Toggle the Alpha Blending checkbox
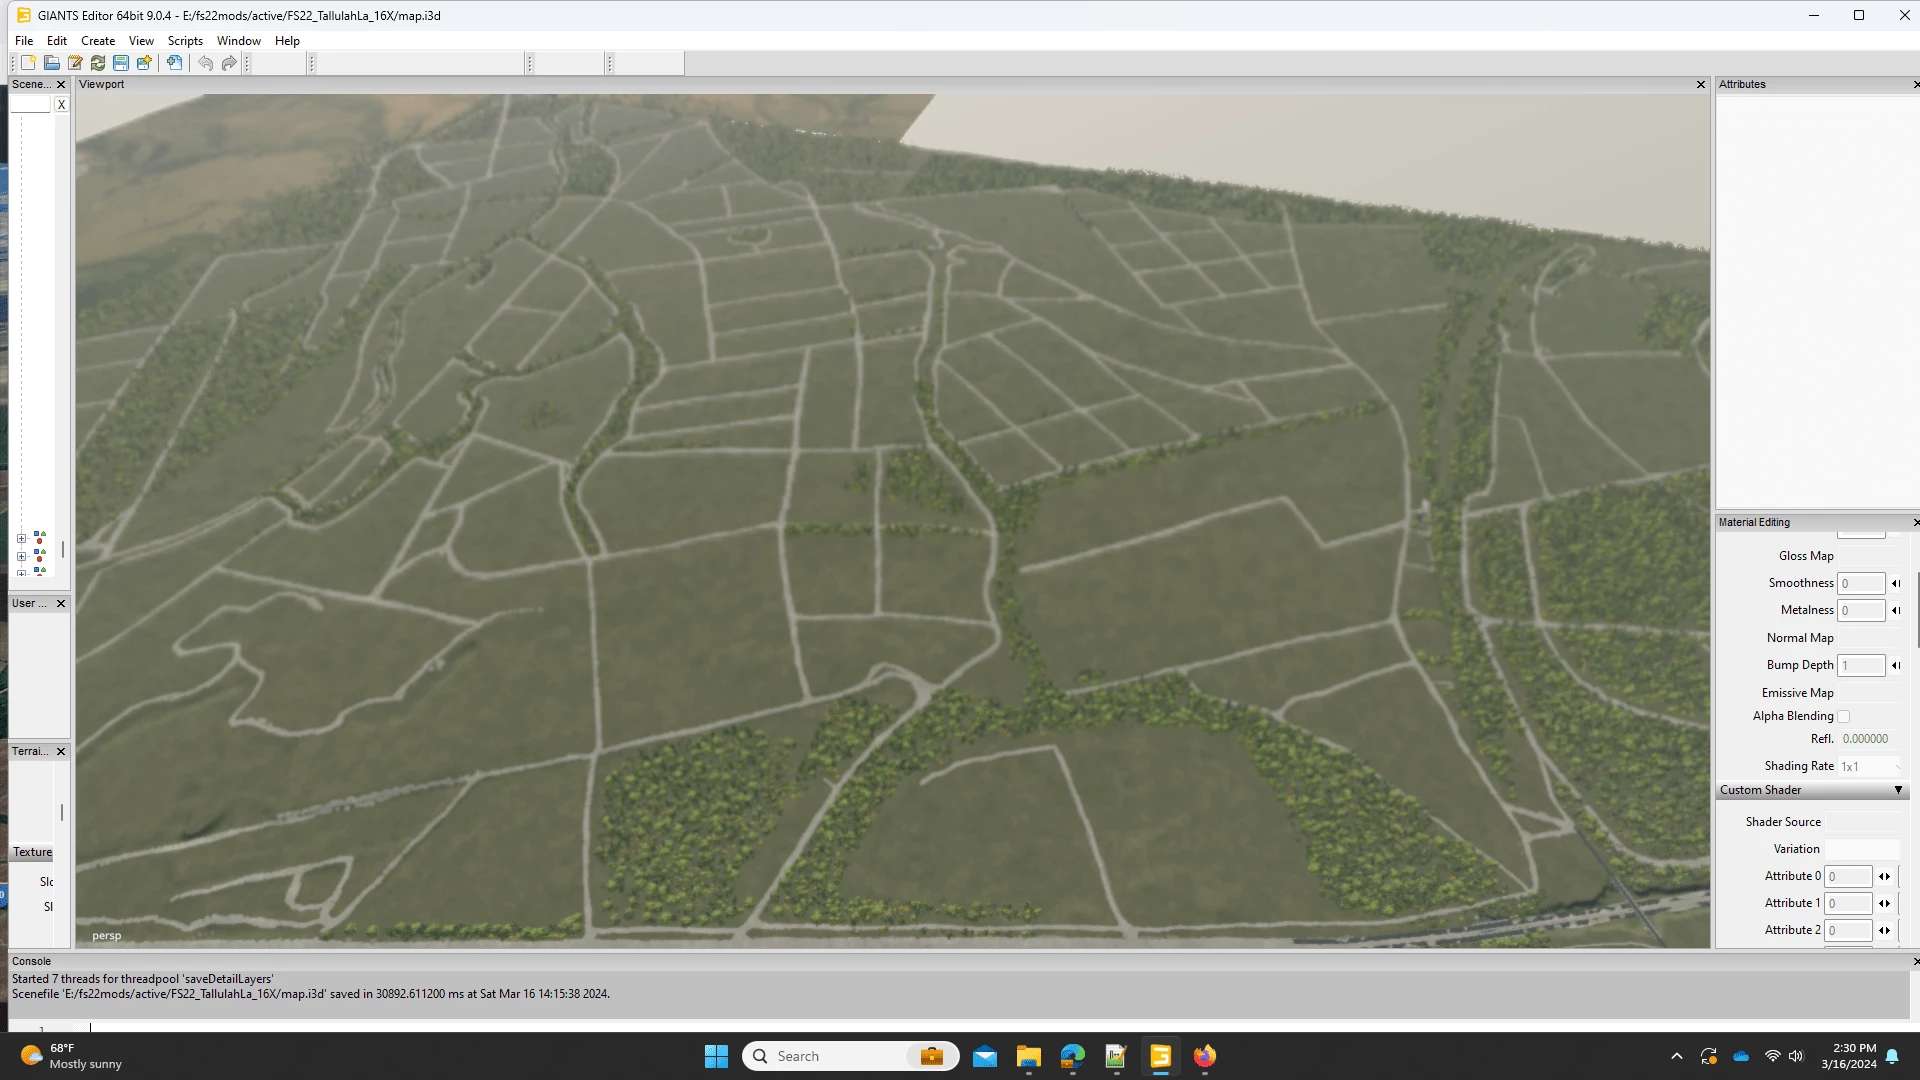The height and width of the screenshot is (1080, 1920). click(1843, 716)
